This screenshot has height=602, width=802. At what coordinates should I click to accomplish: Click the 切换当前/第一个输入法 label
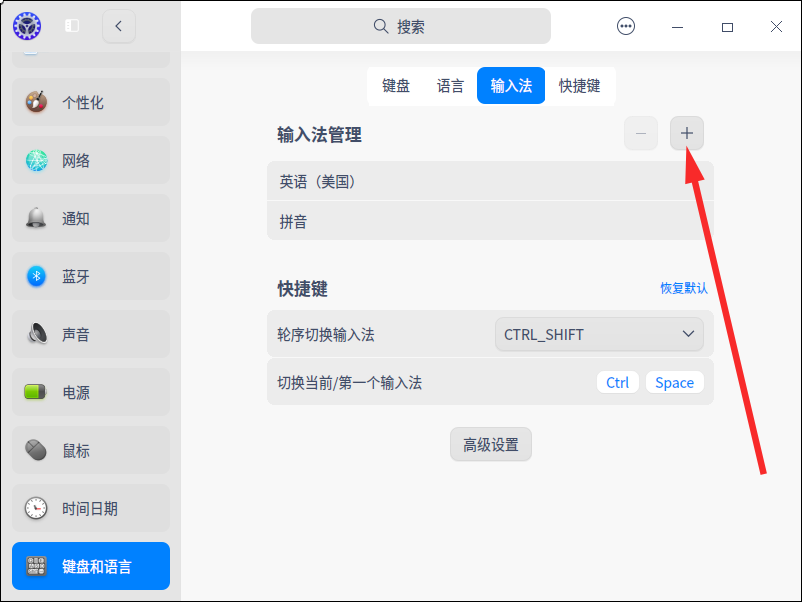point(349,383)
